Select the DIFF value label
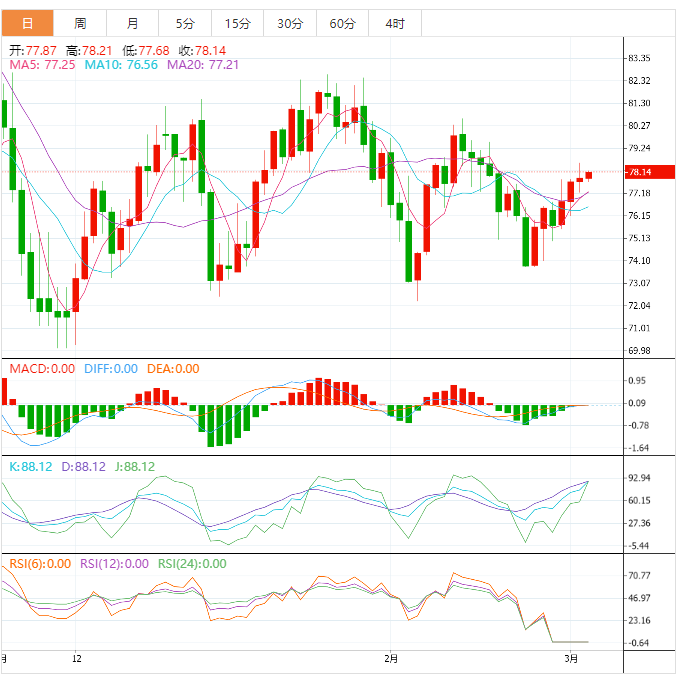682x682 pixels. pyautogui.click(x=111, y=368)
